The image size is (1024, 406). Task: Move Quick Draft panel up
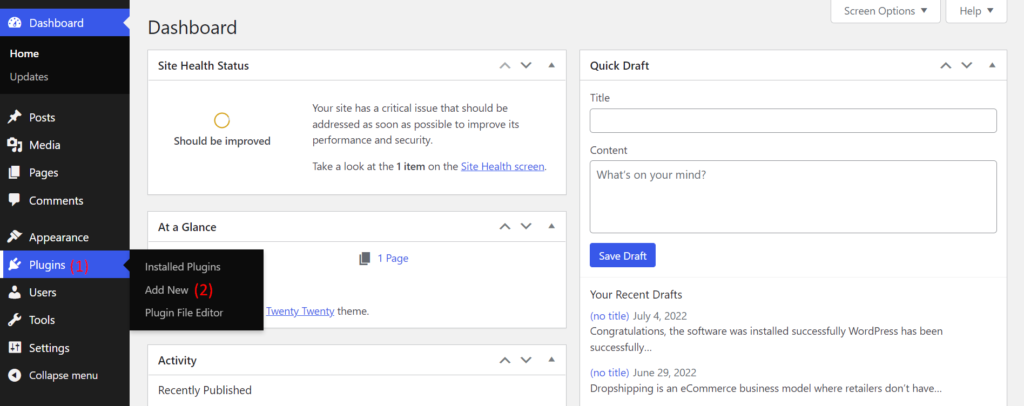pos(945,65)
